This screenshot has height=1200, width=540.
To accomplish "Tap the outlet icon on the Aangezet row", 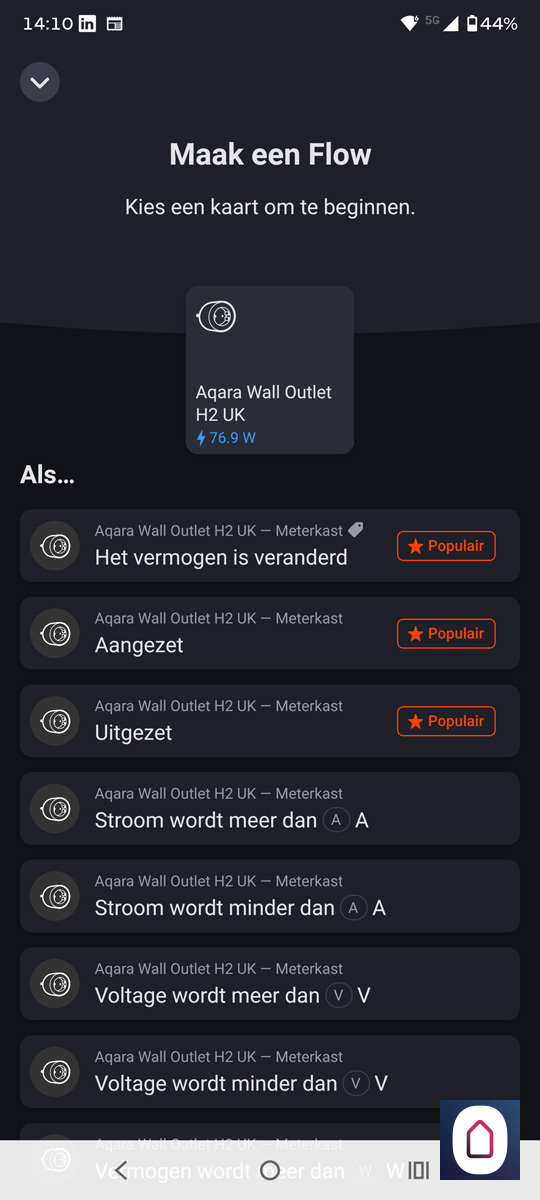I will (x=55, y=634).
